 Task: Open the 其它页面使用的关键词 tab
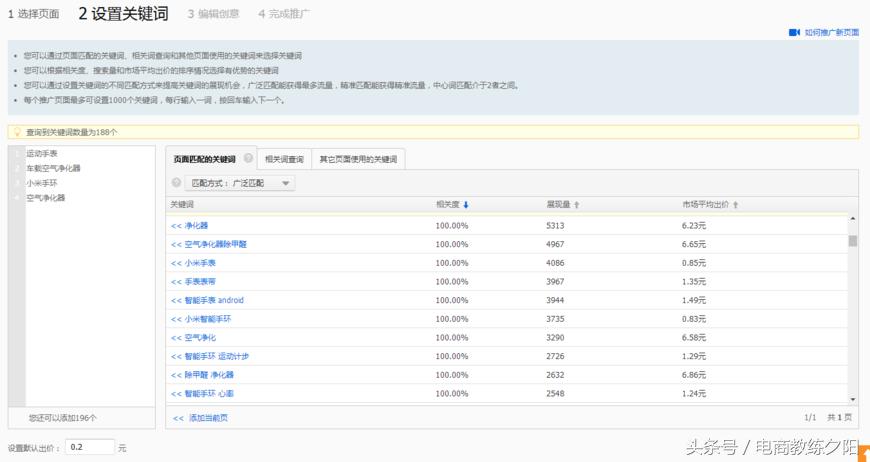[x=358, y=159]
